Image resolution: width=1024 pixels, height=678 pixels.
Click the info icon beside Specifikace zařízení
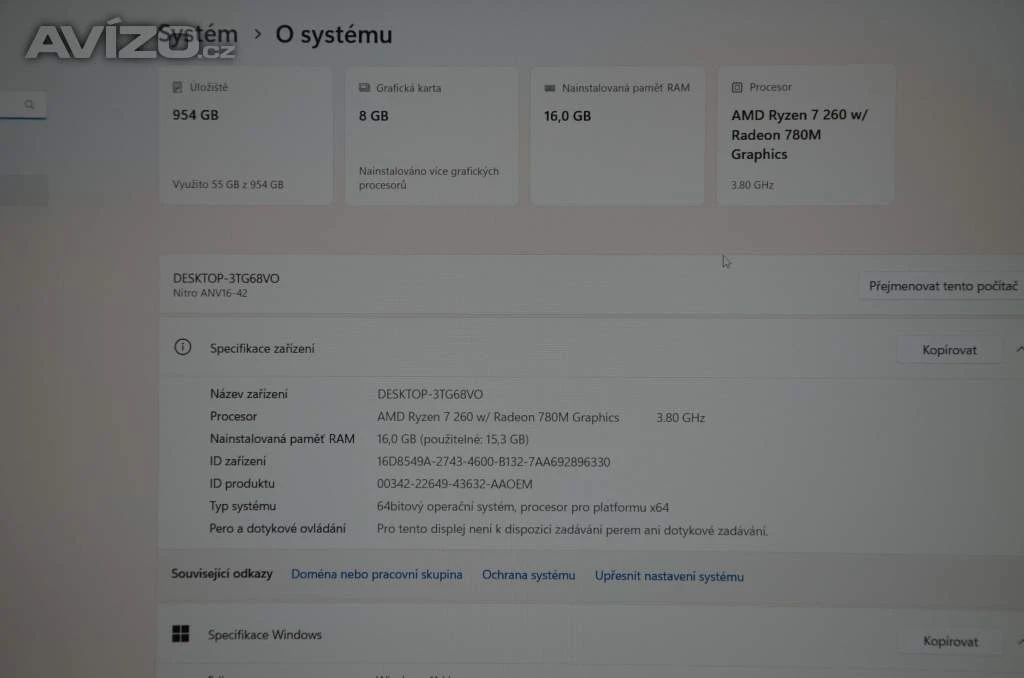click(x=182, y=348)
